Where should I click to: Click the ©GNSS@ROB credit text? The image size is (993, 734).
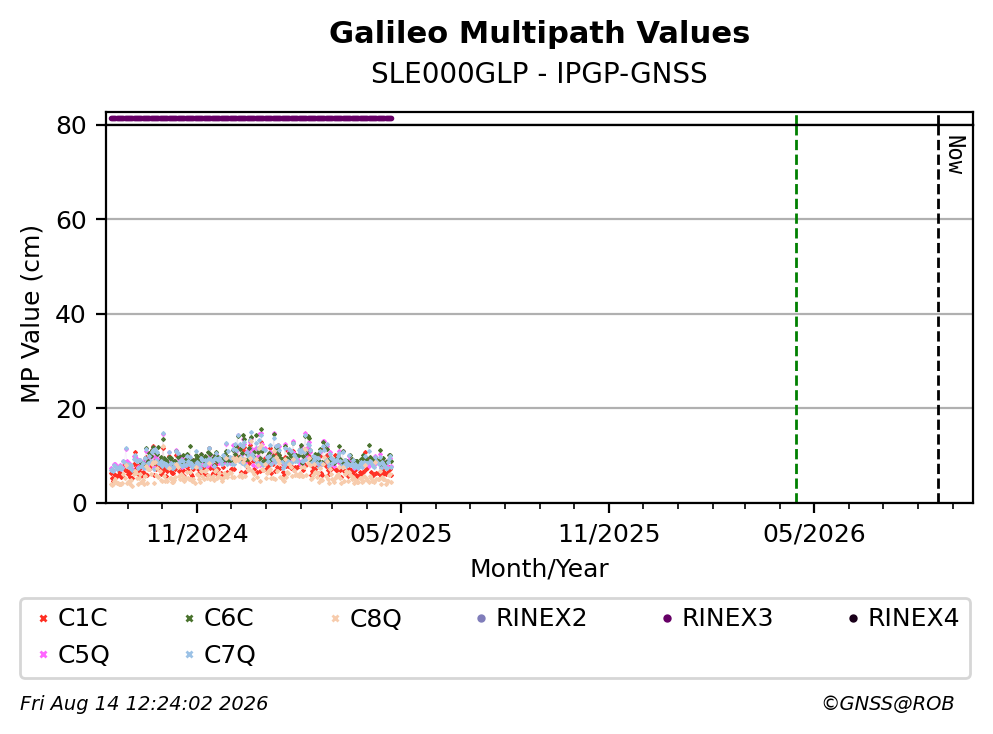click(x=888, y=704)
